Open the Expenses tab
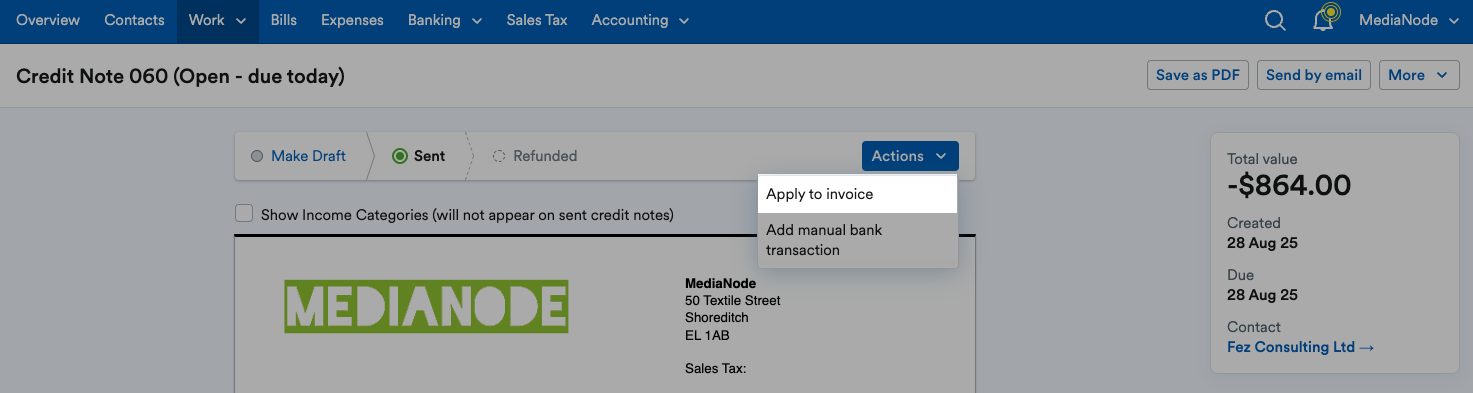The image size is (1473, 393). click(x=353, y=20)
